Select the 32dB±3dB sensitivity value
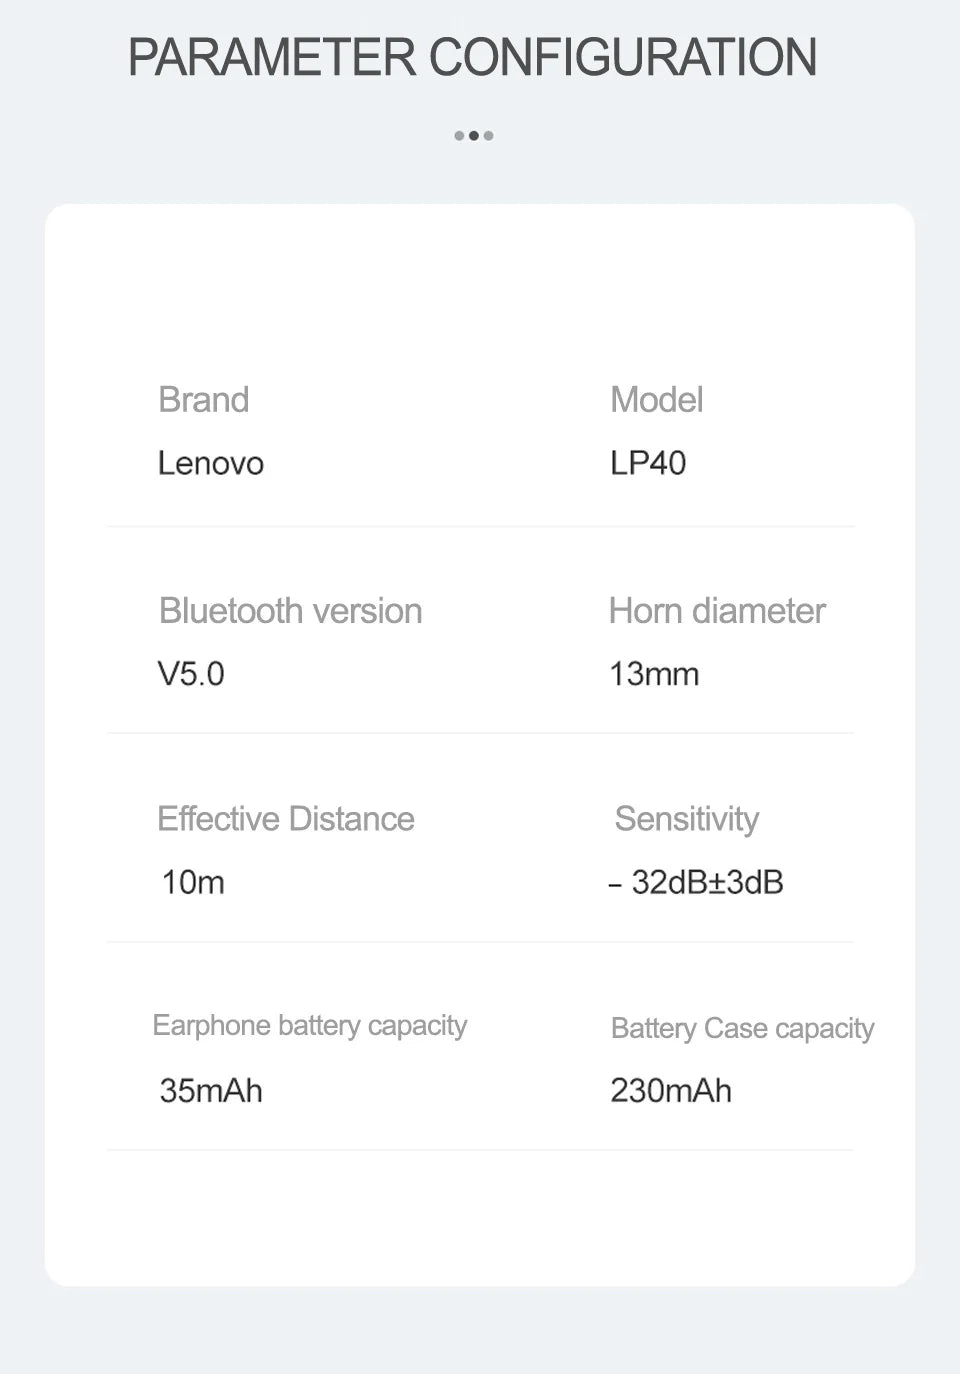 697,882
